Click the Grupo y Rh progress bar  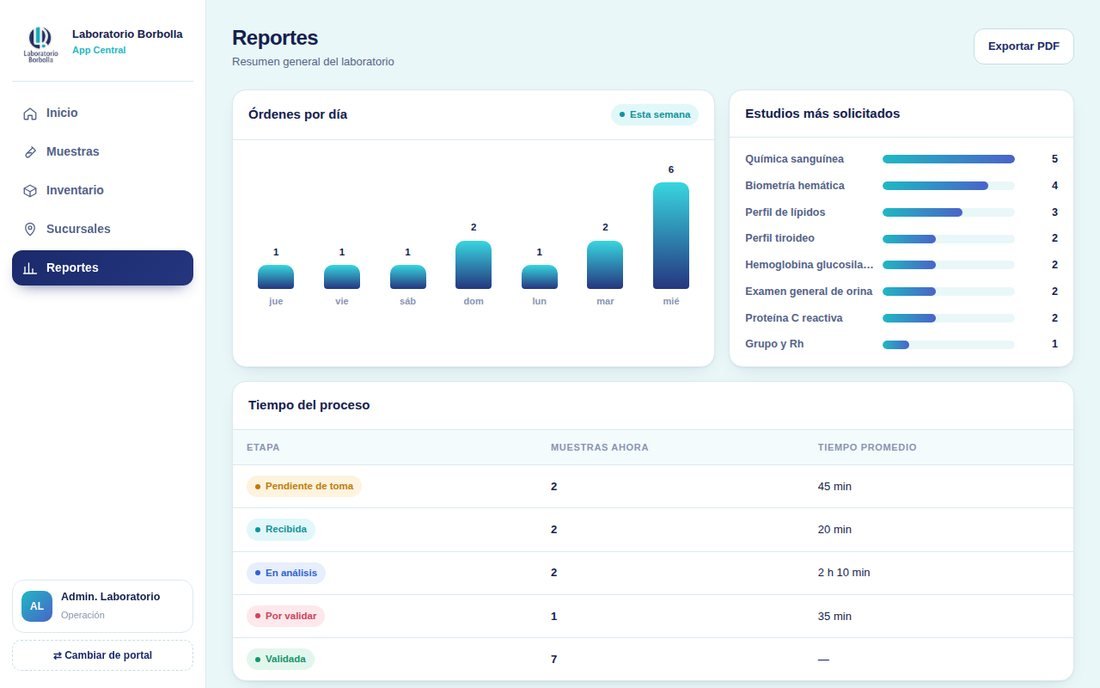click(948, 344)
